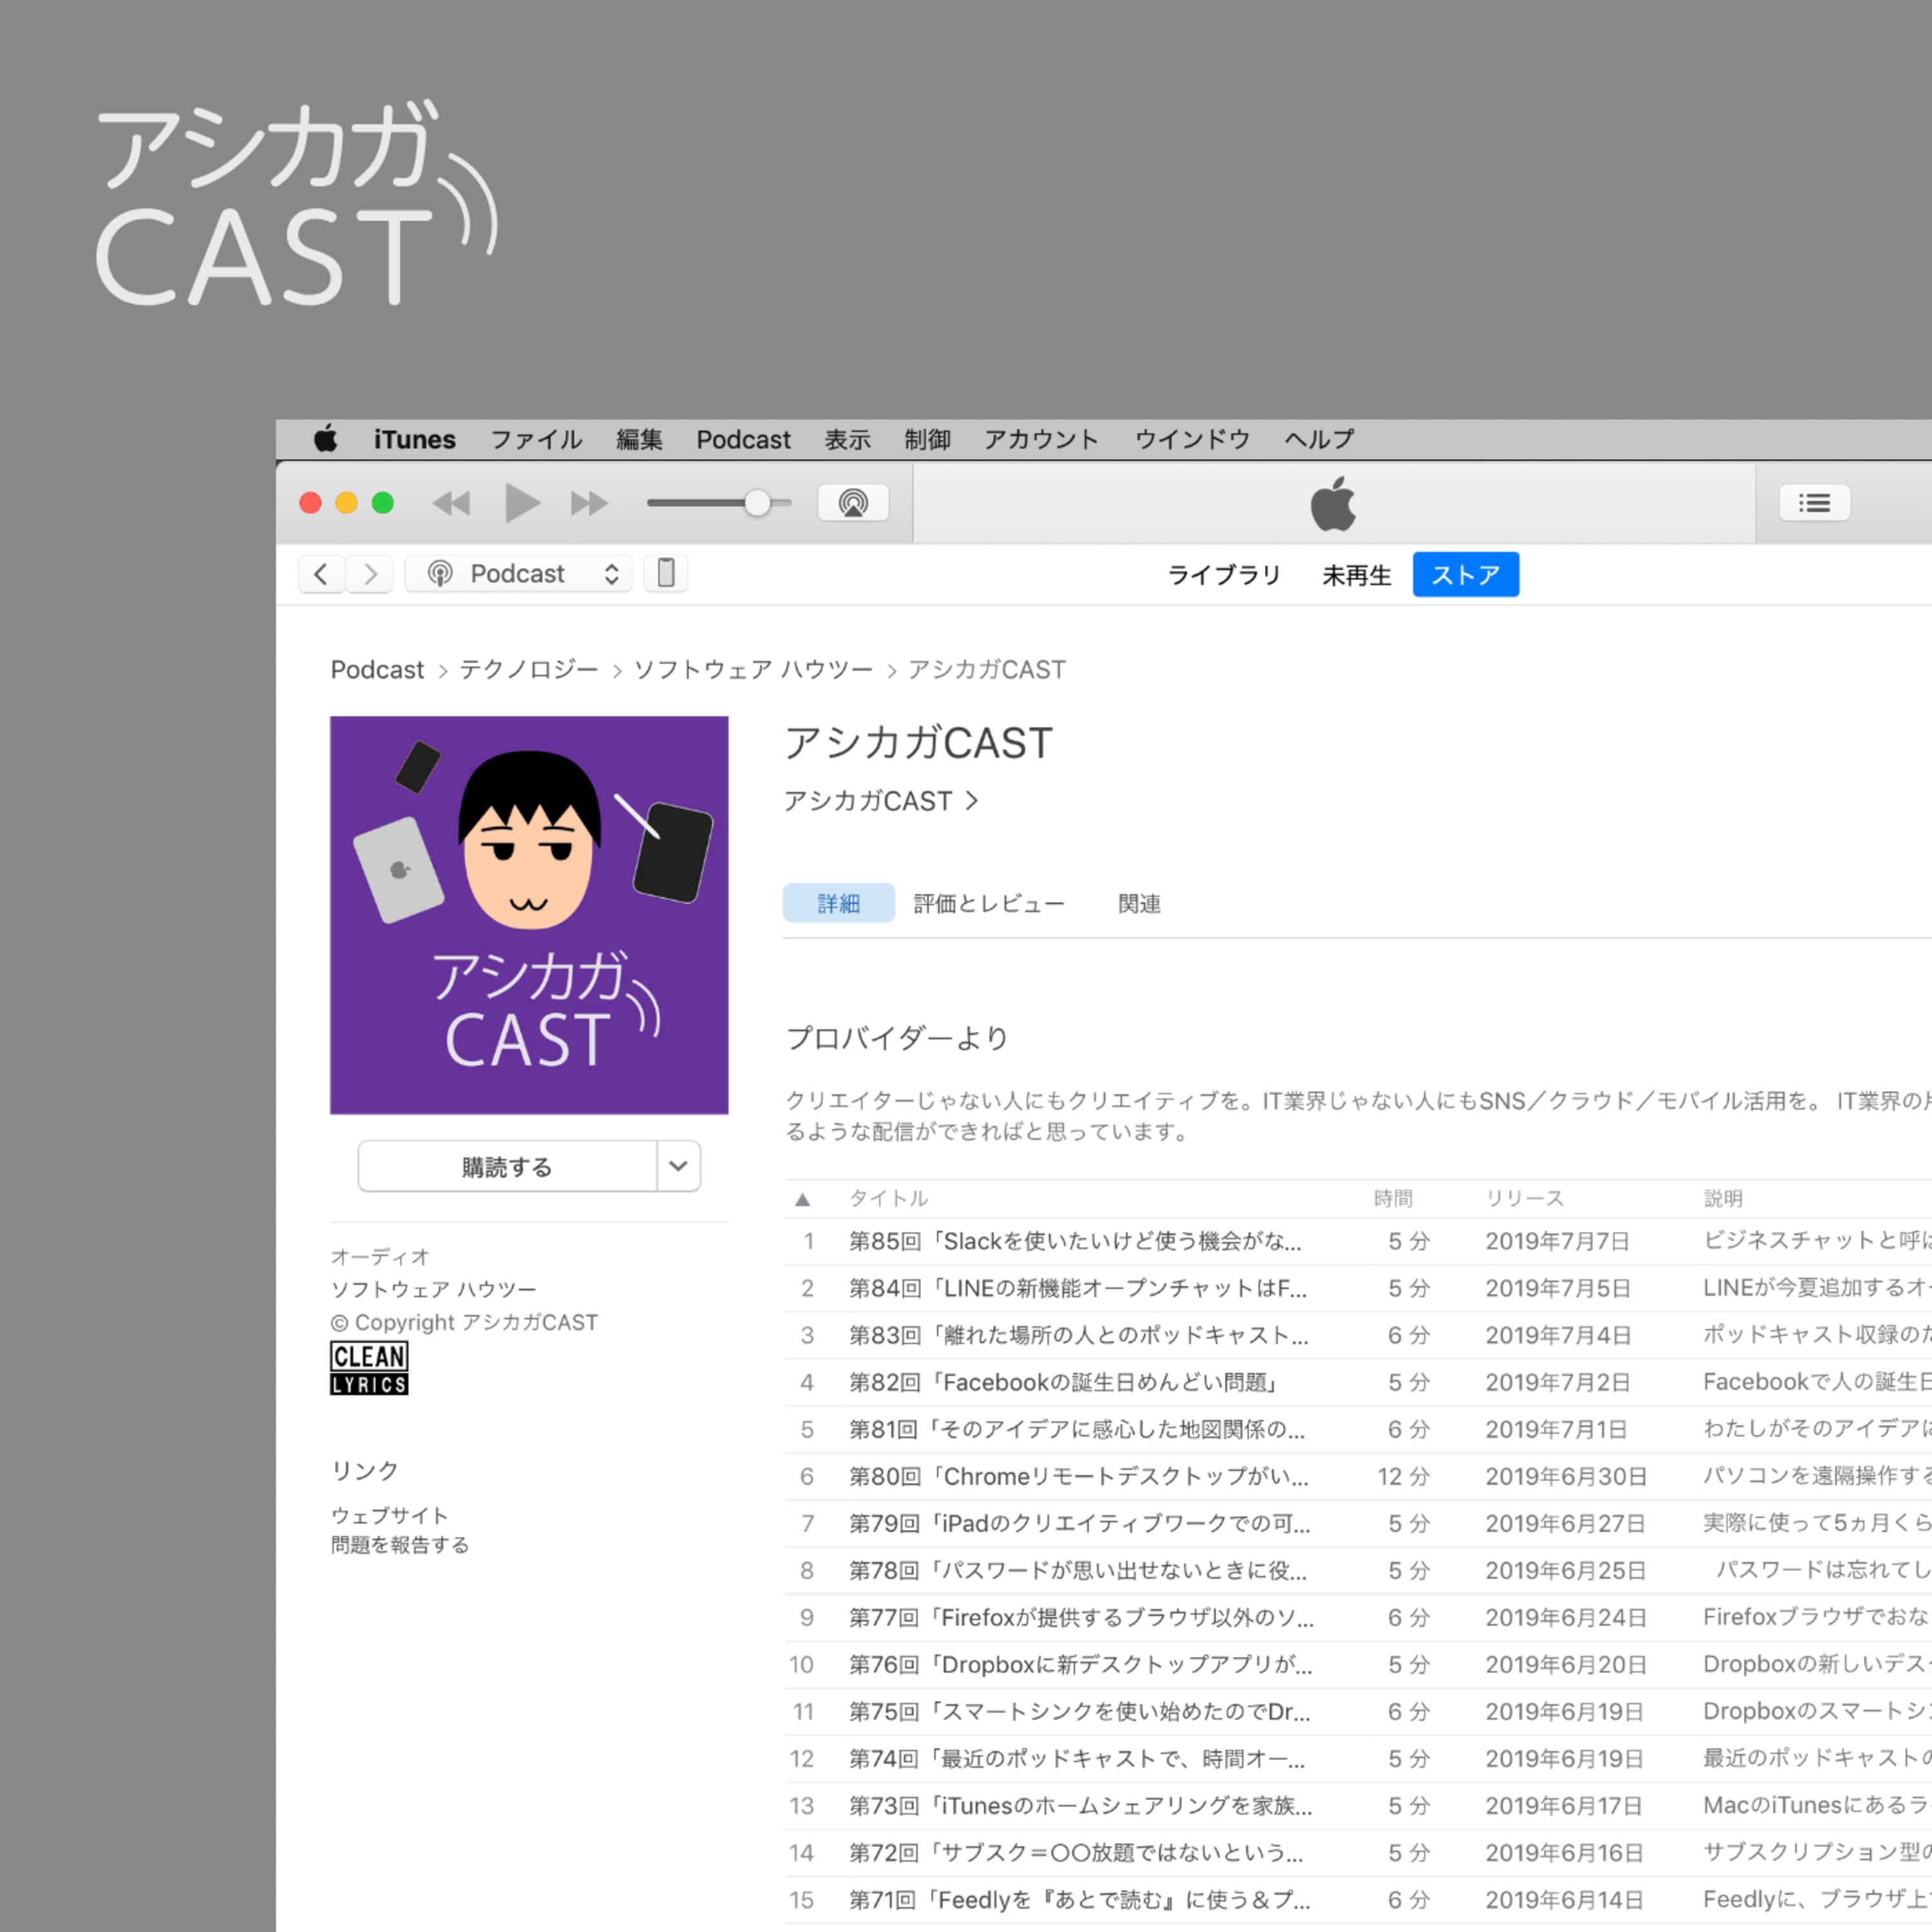Click ソフトウェア ハウツー breadcrumb link
1932x1932 pixels.
pyautogui.click(x=753, y=670)
